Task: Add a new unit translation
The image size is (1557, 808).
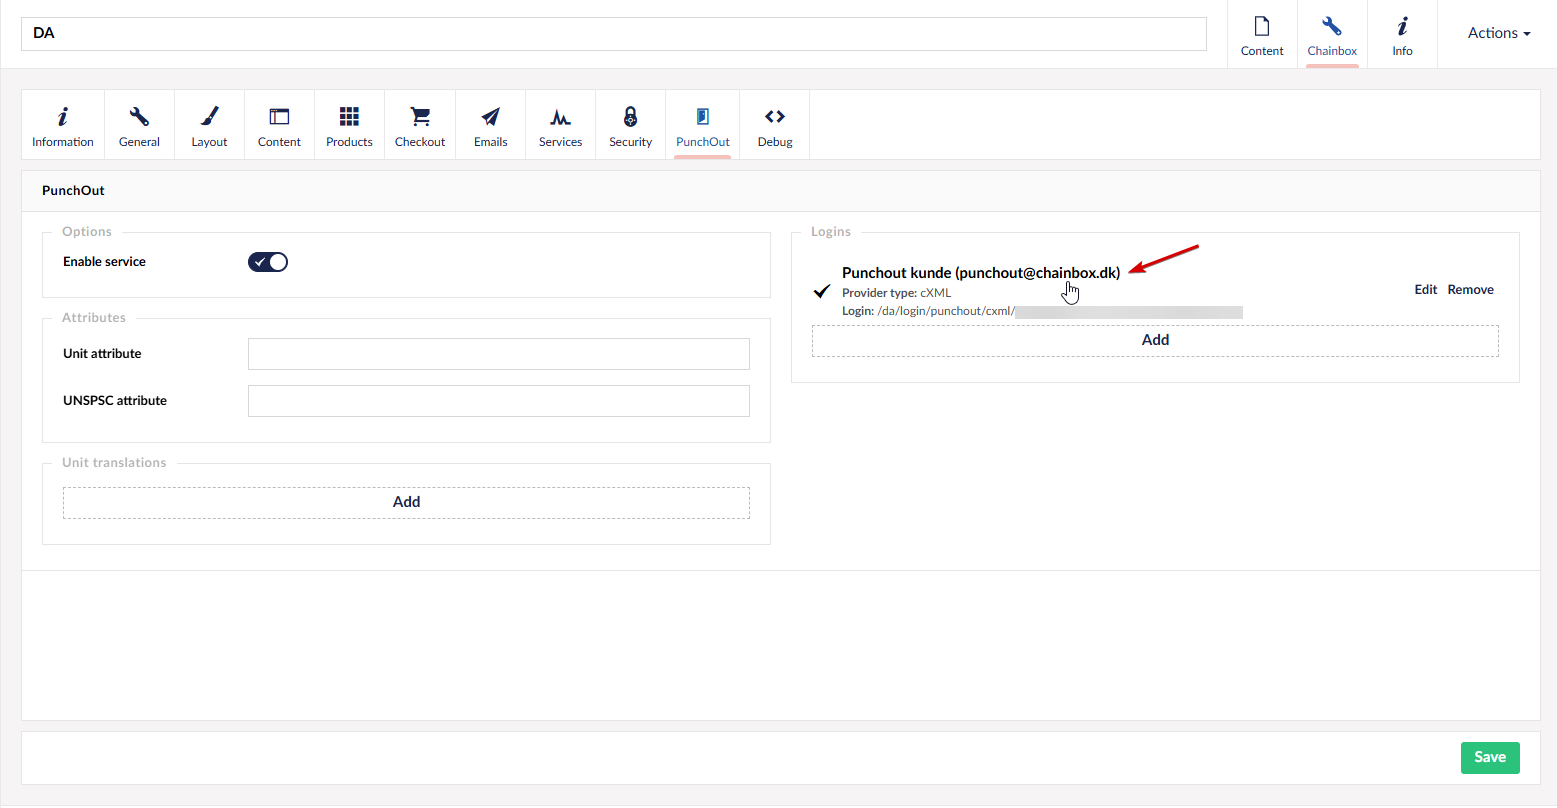Action: [406, 502]
